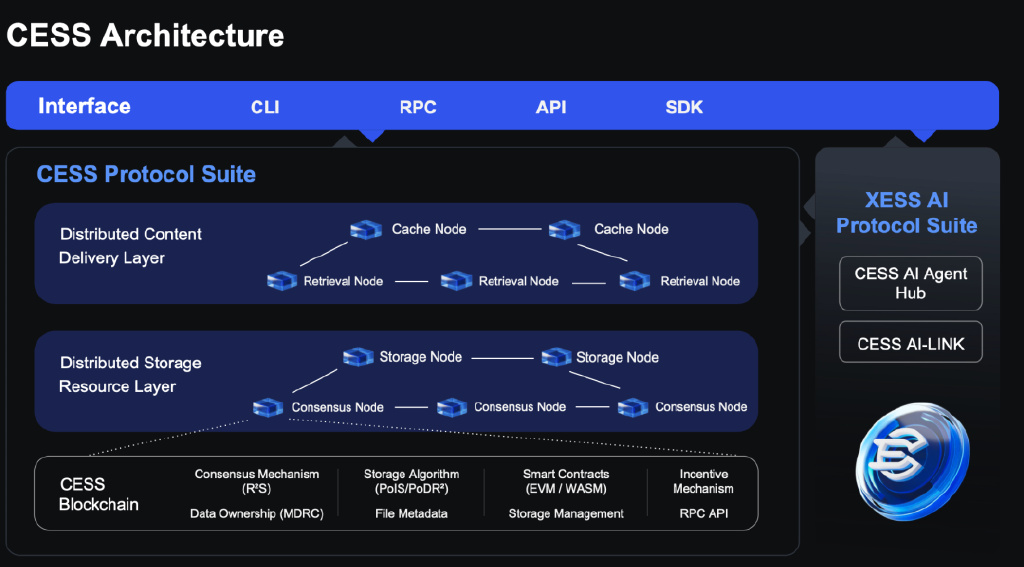
Task: Click the left Storage Node cube icon
Action: click(359, 357)
